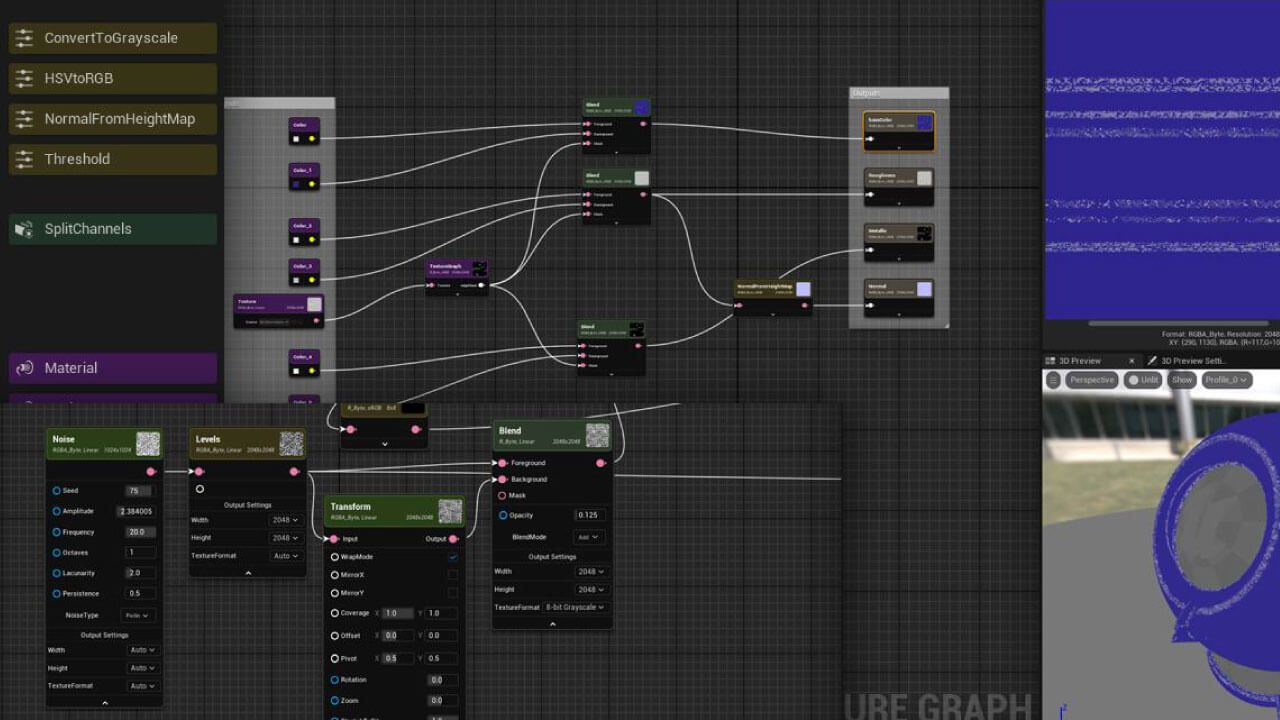Open the Width dropdown in Levels node
Screen dimensions: 1280x720
coord(284,520)
